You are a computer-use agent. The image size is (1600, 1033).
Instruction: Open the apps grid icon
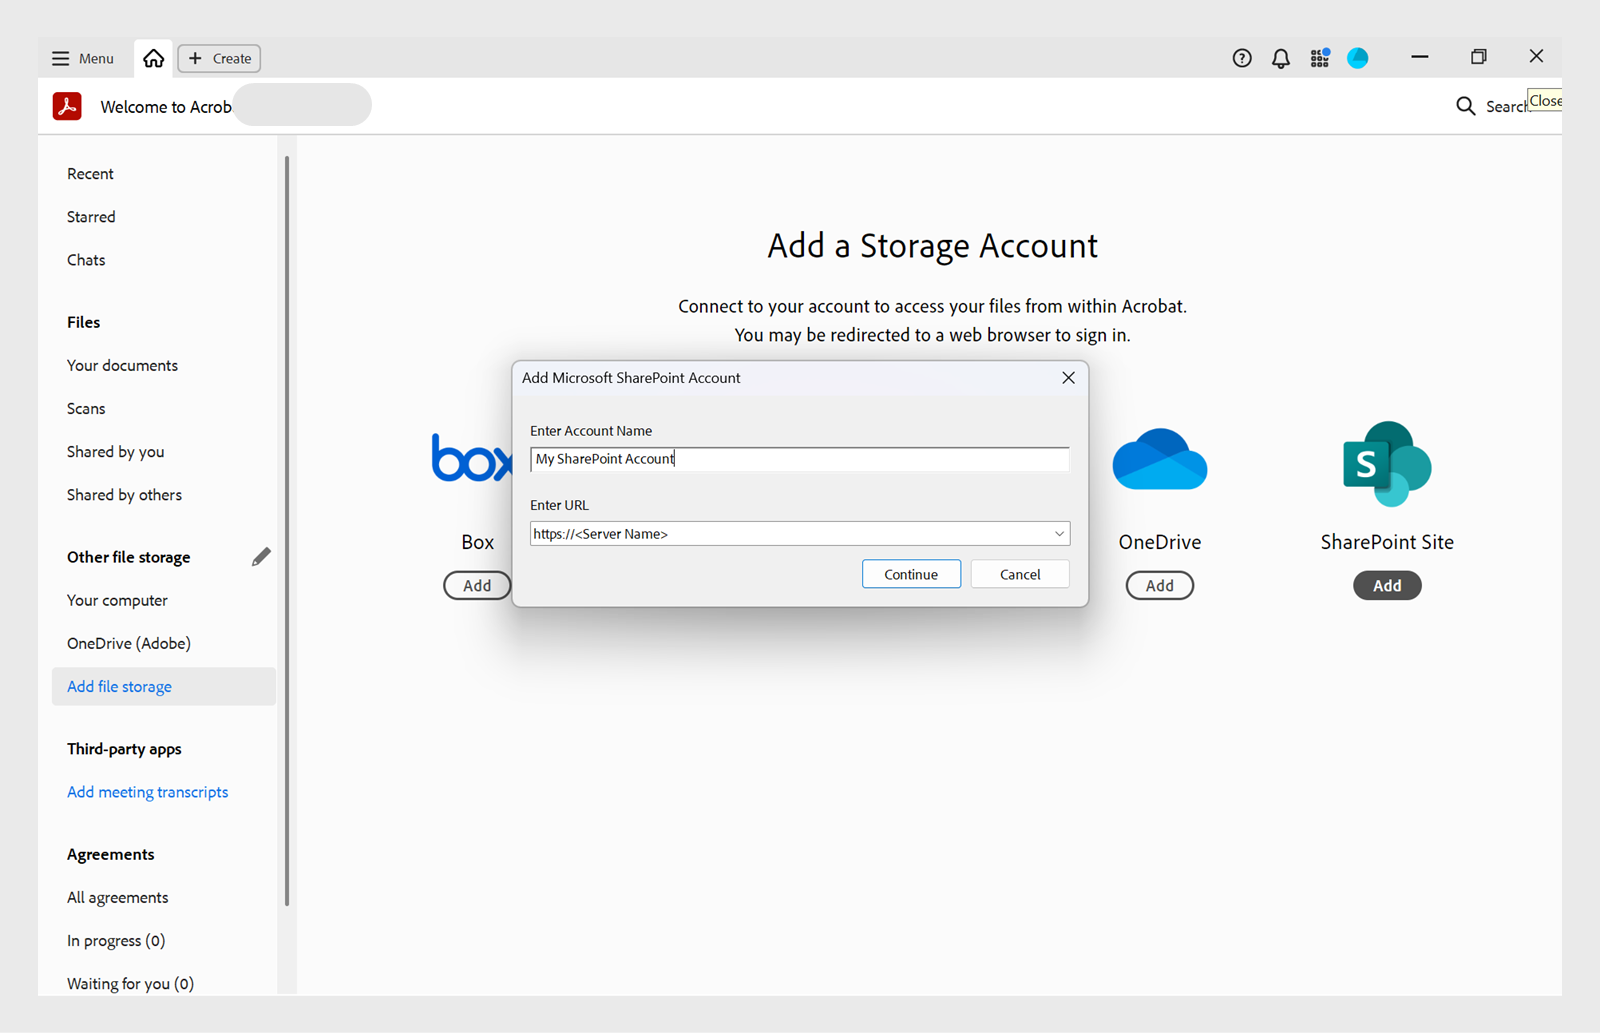[x=1318, y=58]
